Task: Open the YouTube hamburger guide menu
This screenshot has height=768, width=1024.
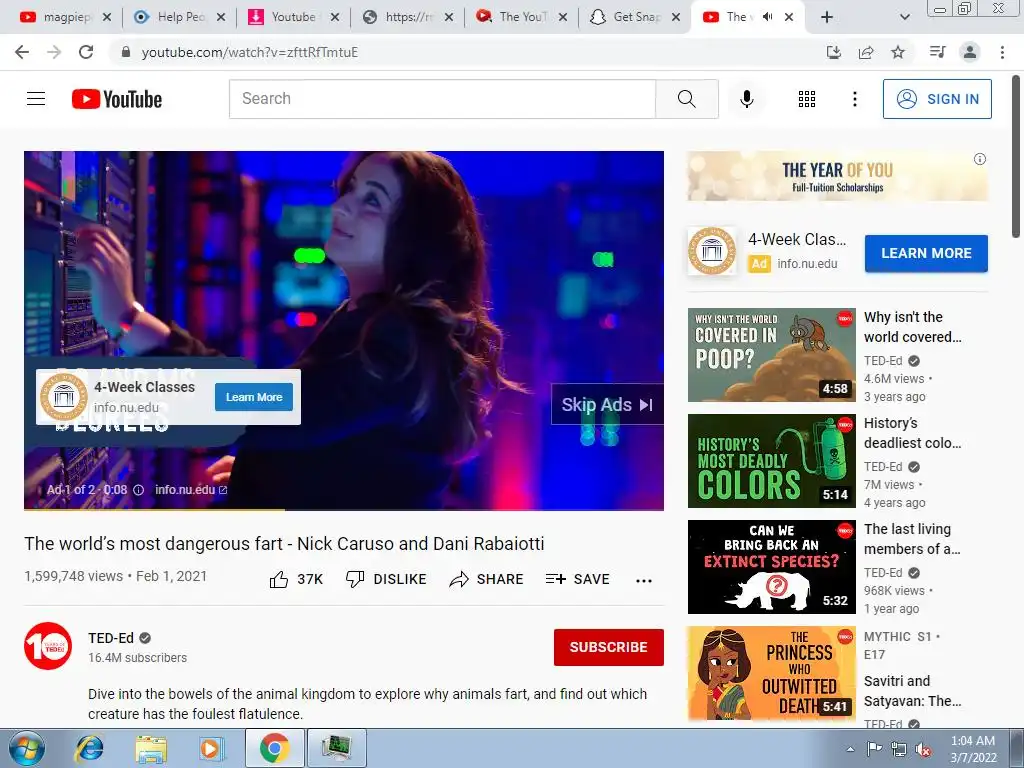Action: pos(36,99)
